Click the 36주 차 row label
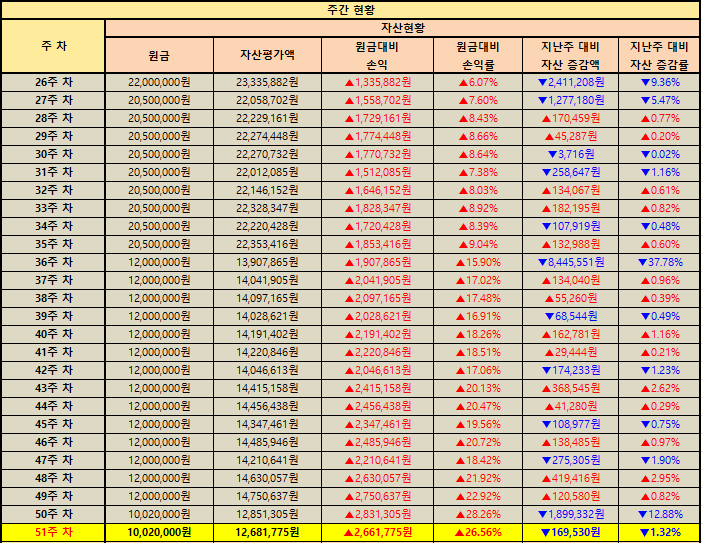This screenshot has width=702, height=543. coord(52,262)
